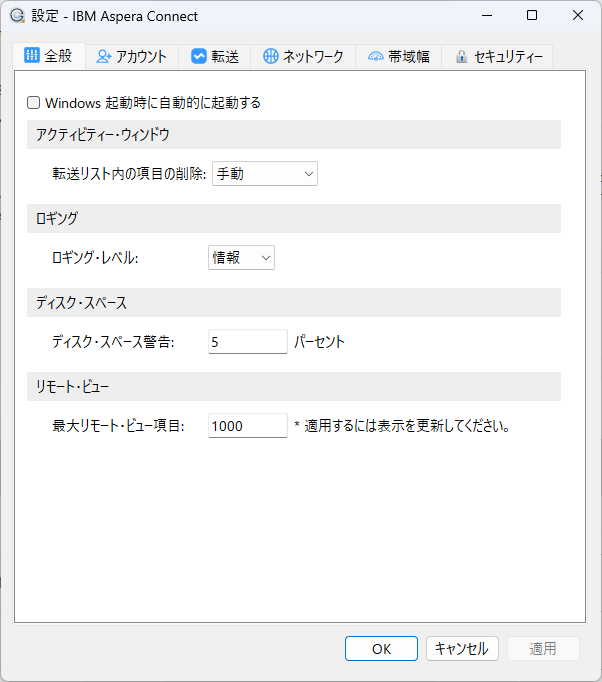Click the 転送リスト内の項目の削除 label
Image resolution: width=602 pixels, height=682 pixels.
tap(129, 174)
